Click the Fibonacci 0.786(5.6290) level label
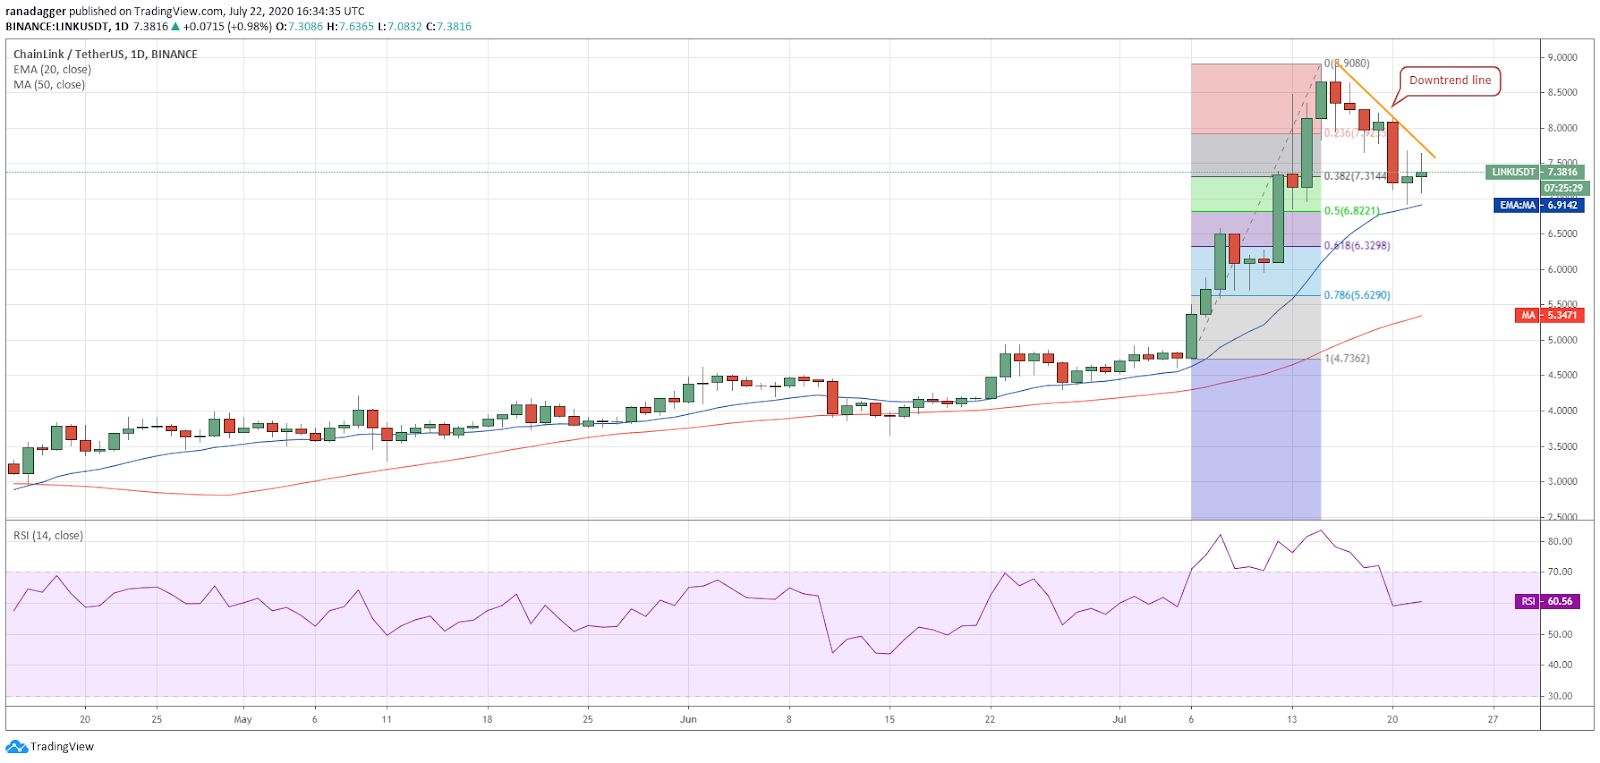 coord(1357,295)
